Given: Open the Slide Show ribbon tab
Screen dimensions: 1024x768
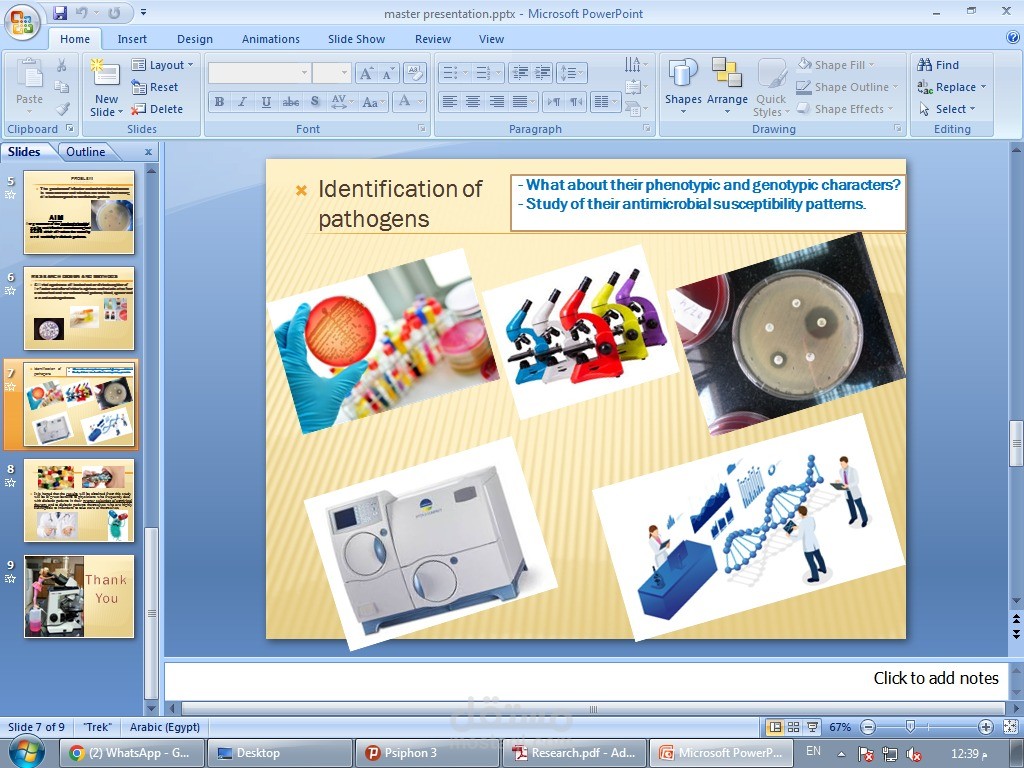Looking at the screenshot, I should (x=357, y=39).
